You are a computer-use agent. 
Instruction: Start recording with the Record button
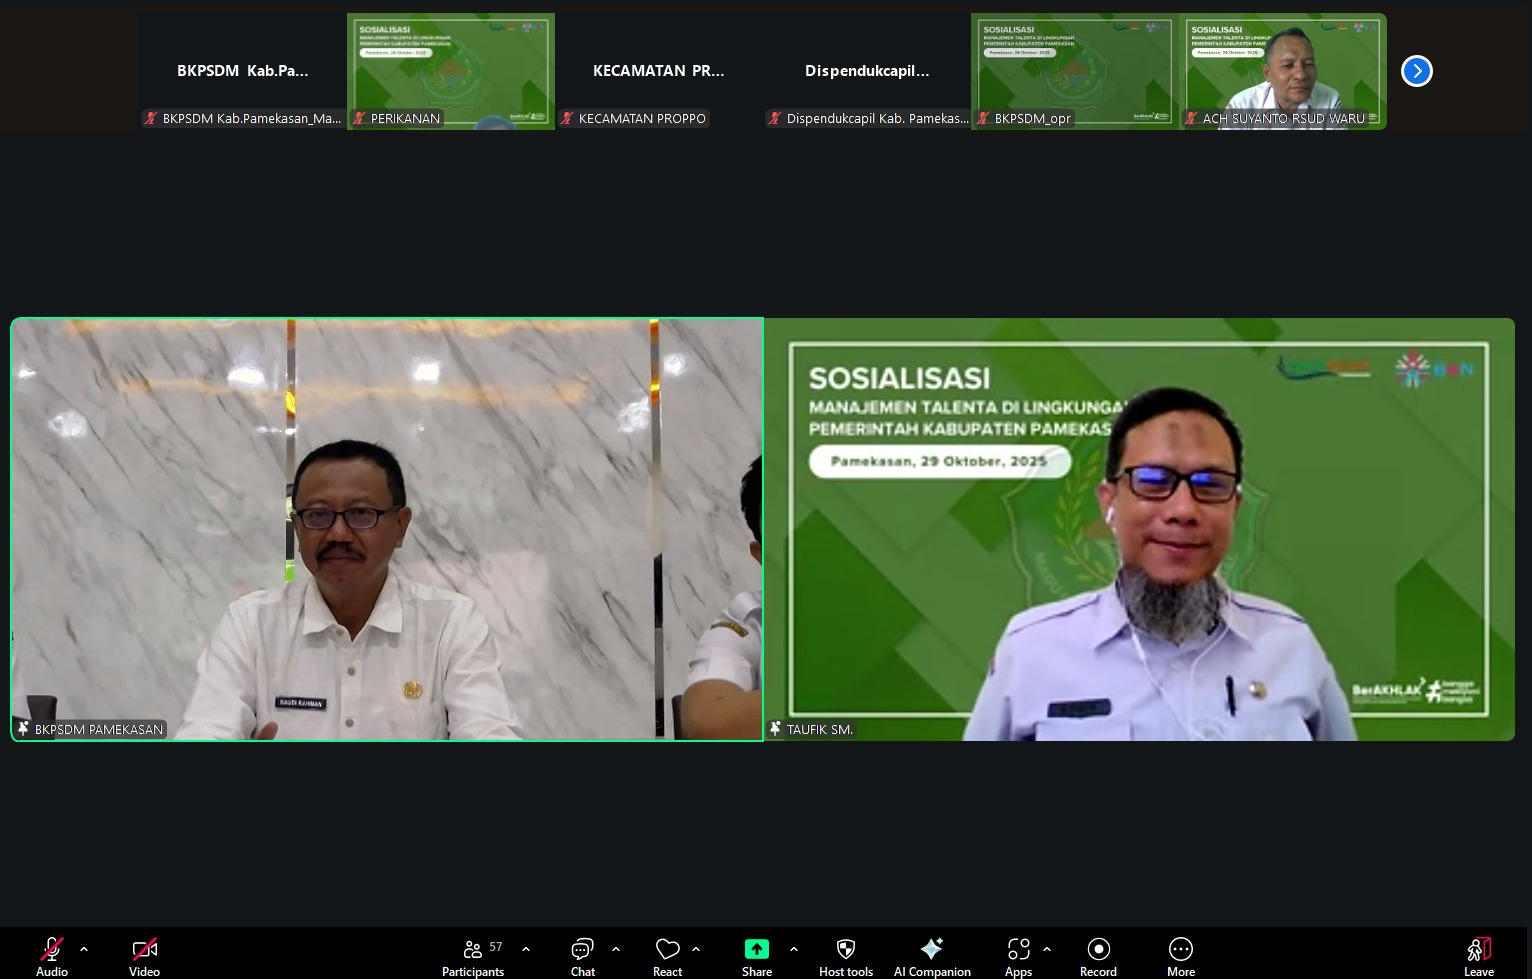[x=1098, y=955]
